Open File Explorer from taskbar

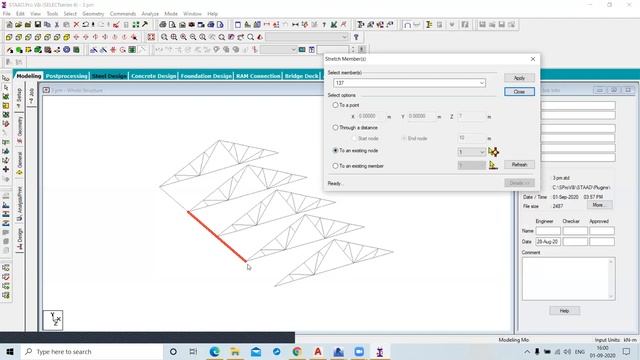(x=235, y=351)
